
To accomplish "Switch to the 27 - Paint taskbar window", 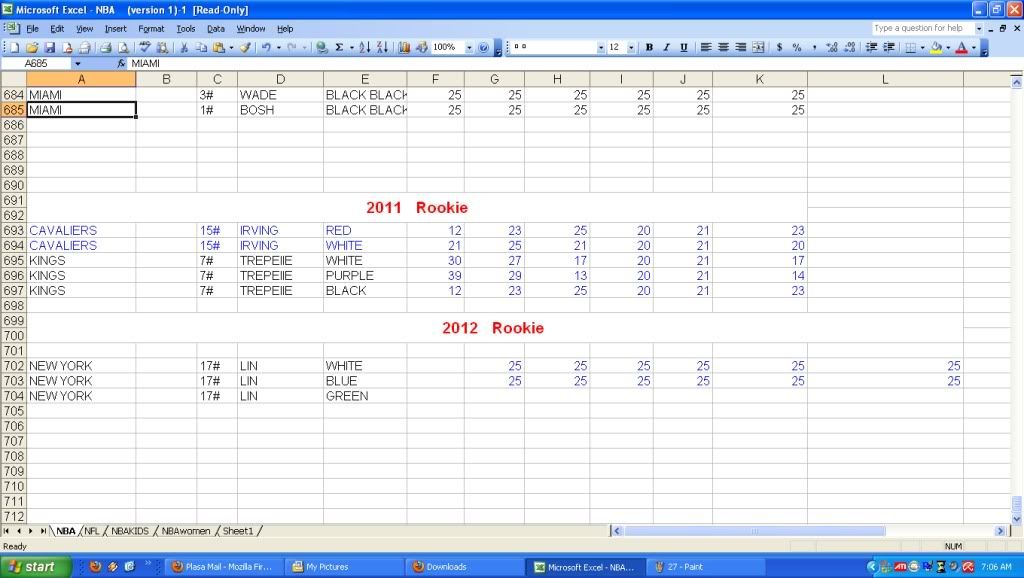I will pos(705,567).
